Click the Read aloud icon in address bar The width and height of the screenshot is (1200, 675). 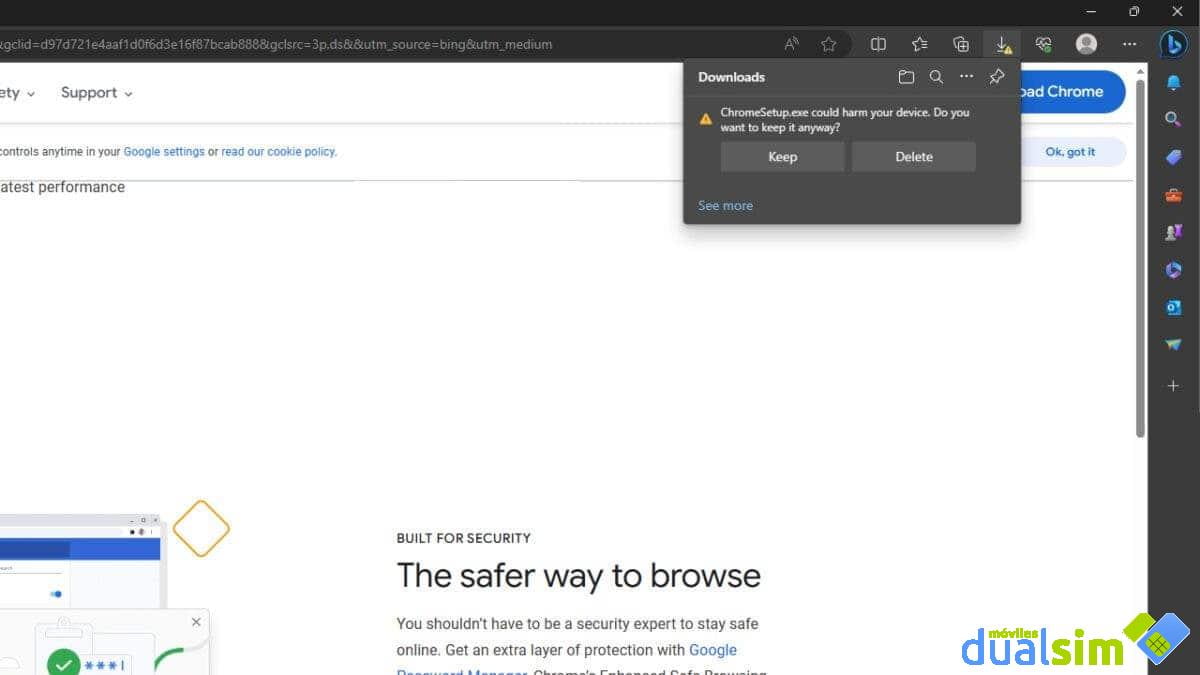pyautogui.click(x=792, y=44)
